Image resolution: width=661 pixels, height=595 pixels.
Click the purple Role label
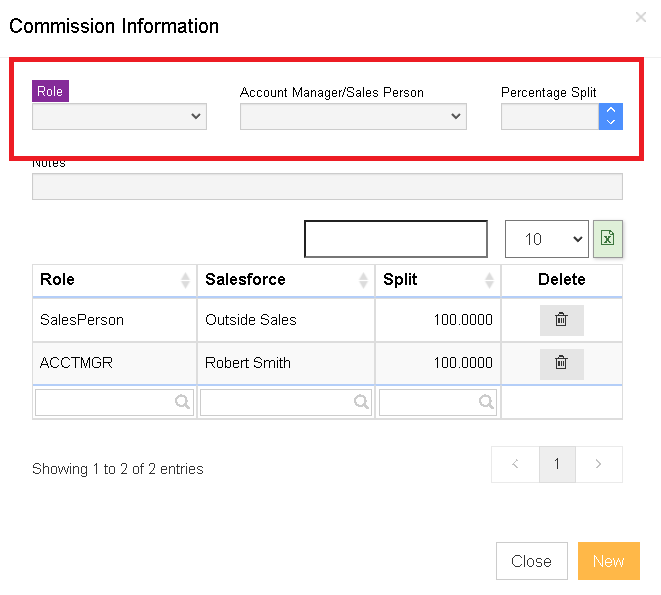click(x=50, y=91)
